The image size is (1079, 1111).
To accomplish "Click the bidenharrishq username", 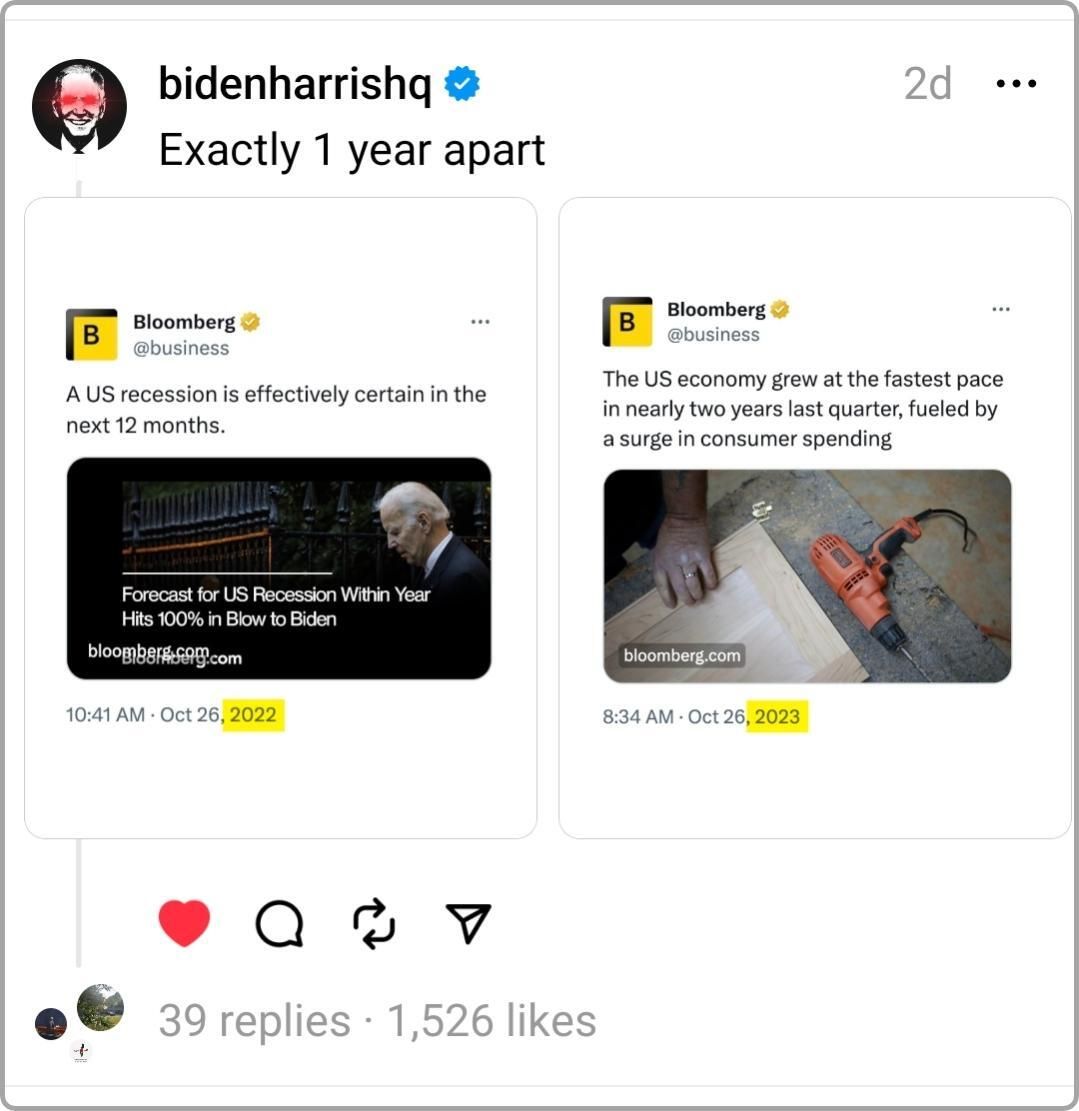I will tap(295, 84).
